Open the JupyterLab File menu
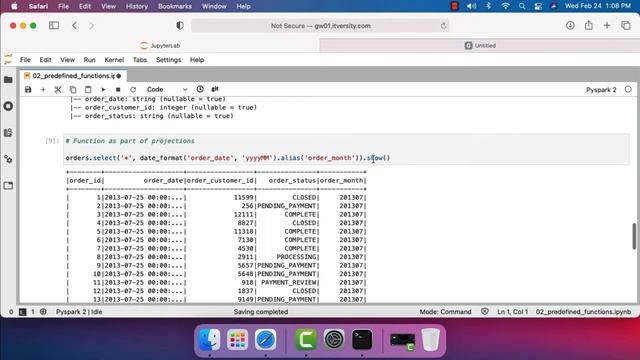 (x=25, y=60)
